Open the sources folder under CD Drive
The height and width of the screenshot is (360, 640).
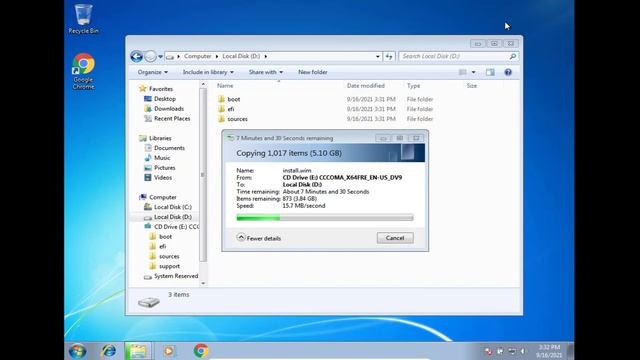[164, 256]
